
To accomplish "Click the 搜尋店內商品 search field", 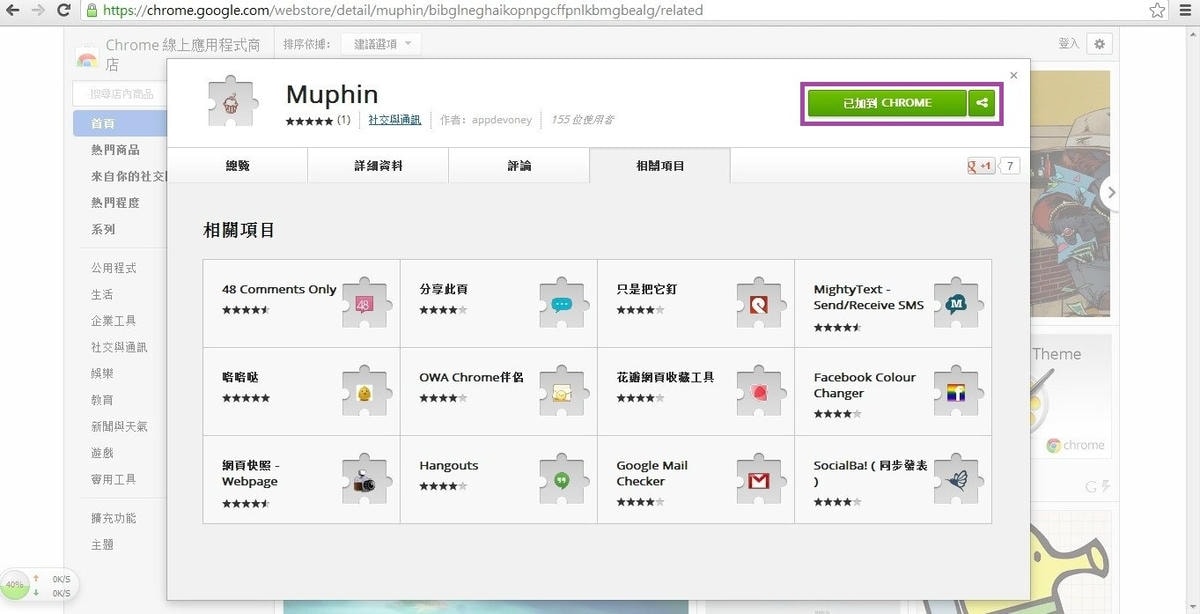I will 120,93.
